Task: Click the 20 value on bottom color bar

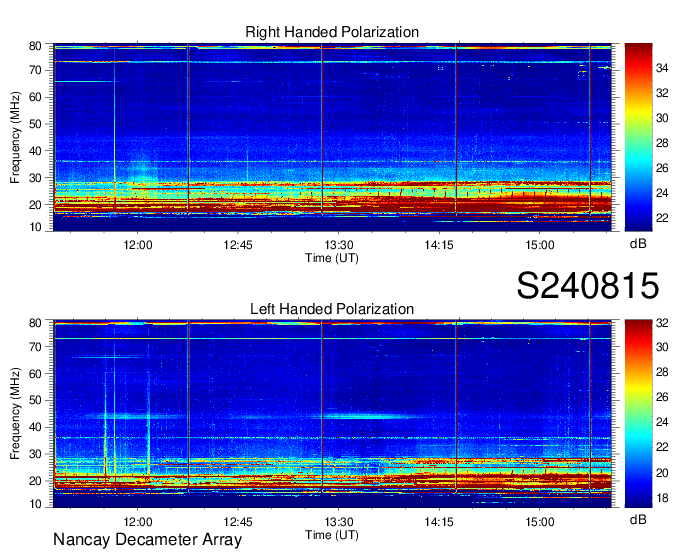Action: 662,473
